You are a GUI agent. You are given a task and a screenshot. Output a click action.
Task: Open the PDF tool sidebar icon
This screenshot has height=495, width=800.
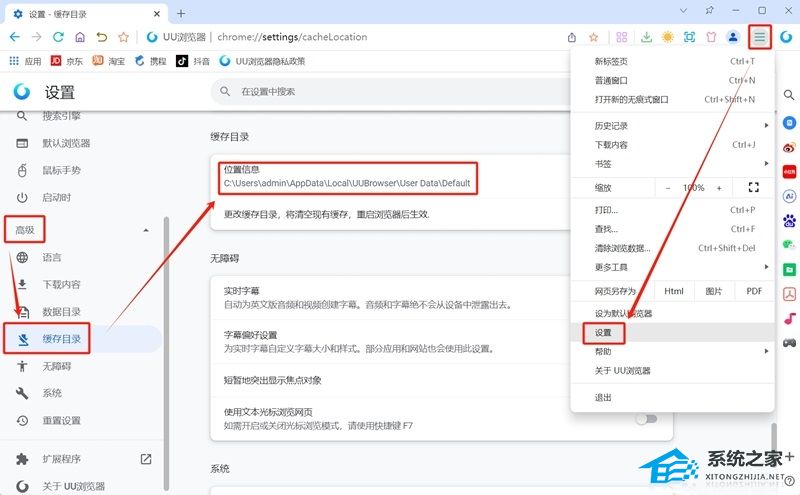point(789,294)
